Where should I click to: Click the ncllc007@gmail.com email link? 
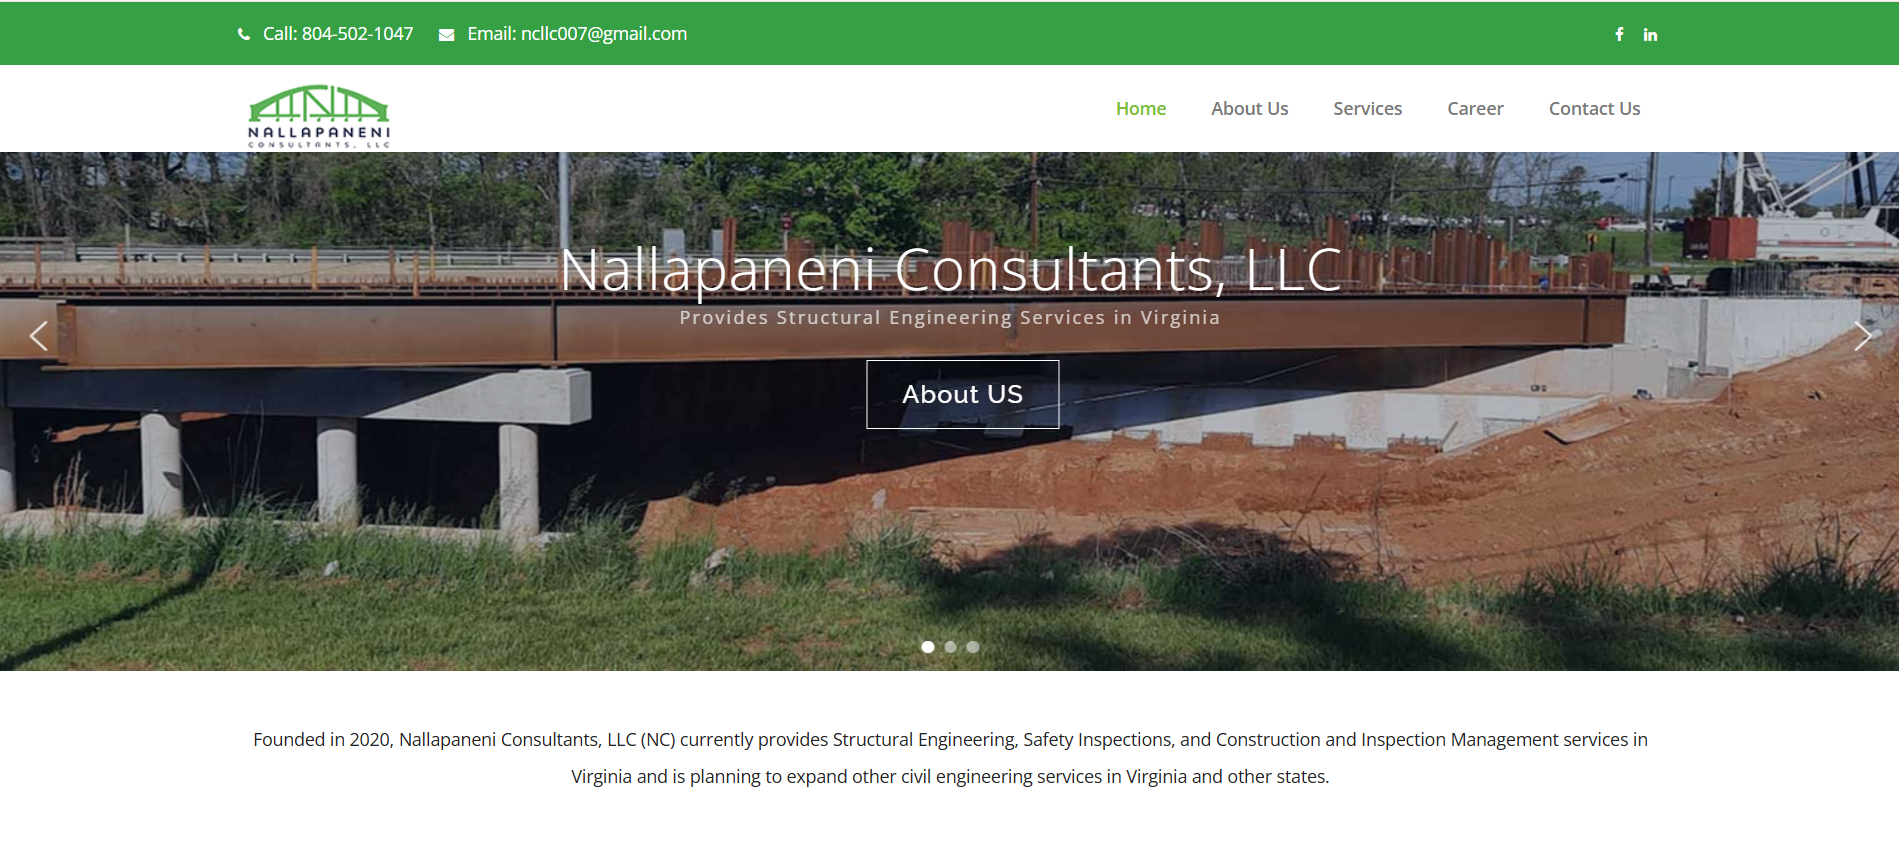point(577,34)
